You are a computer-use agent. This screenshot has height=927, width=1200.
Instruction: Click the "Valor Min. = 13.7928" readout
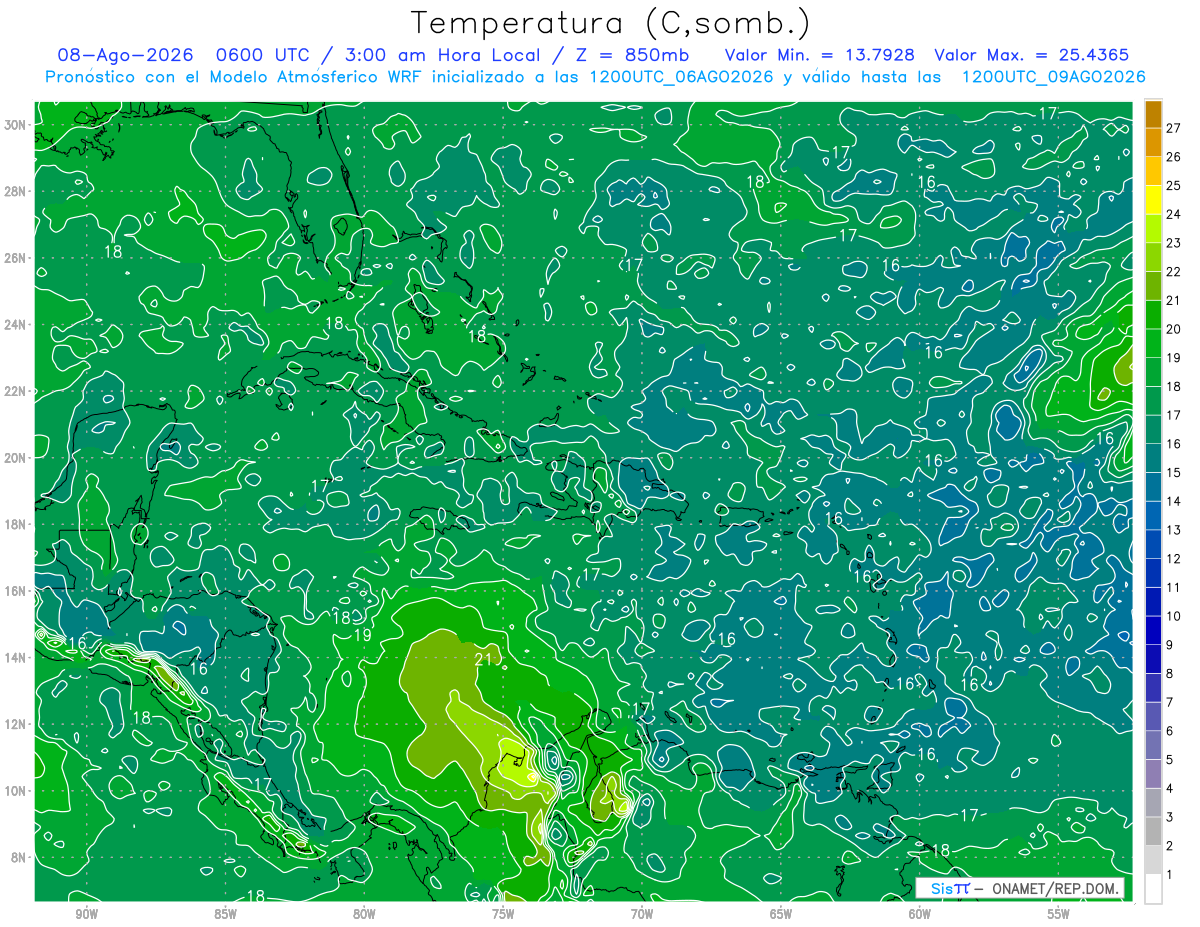818,55
